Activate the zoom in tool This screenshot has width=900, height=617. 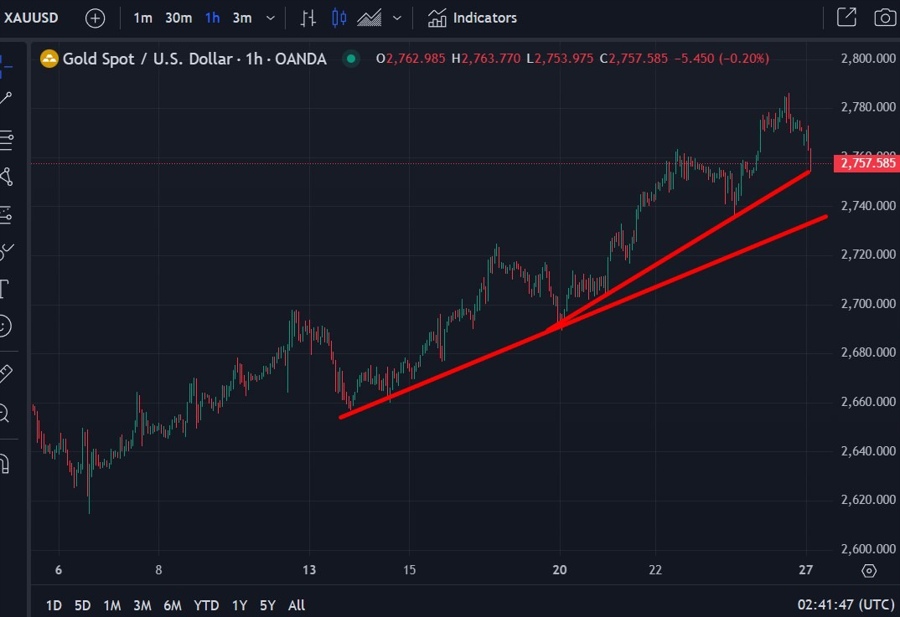pos(5,413)
